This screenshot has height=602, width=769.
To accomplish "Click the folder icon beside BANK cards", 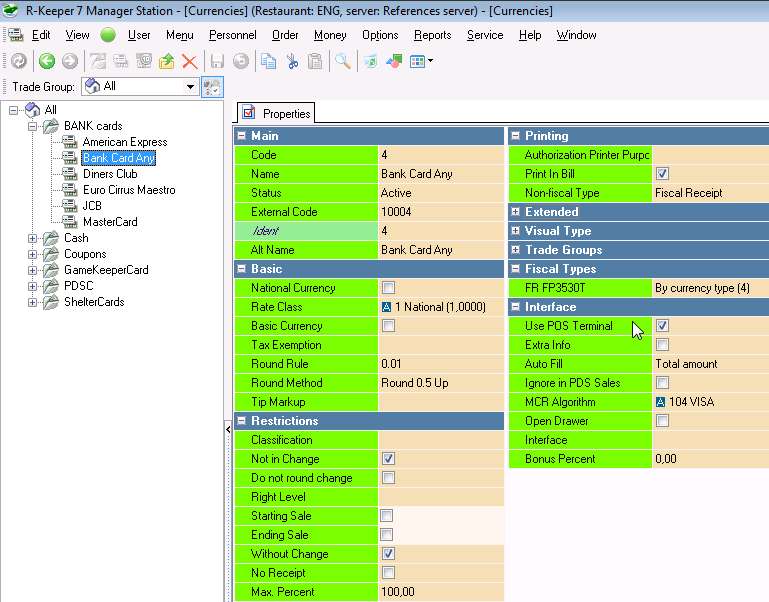I will pyautogui.click(x=51, y=126).
